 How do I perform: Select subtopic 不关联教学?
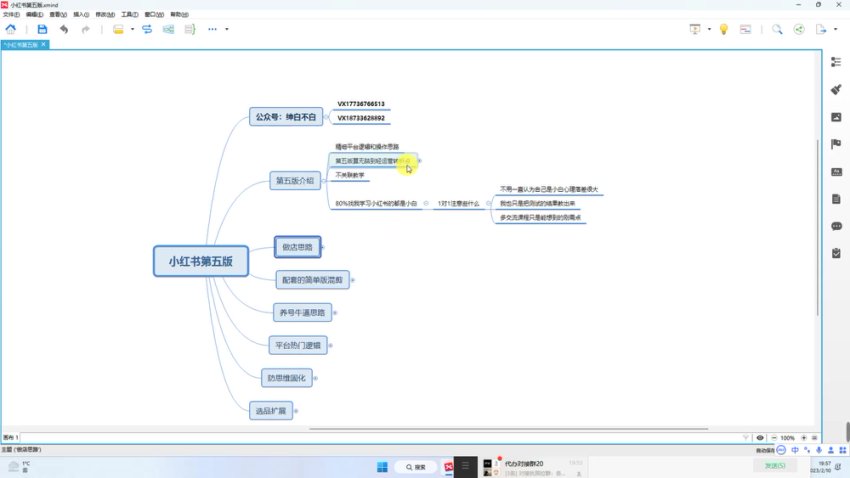[350, 175]
